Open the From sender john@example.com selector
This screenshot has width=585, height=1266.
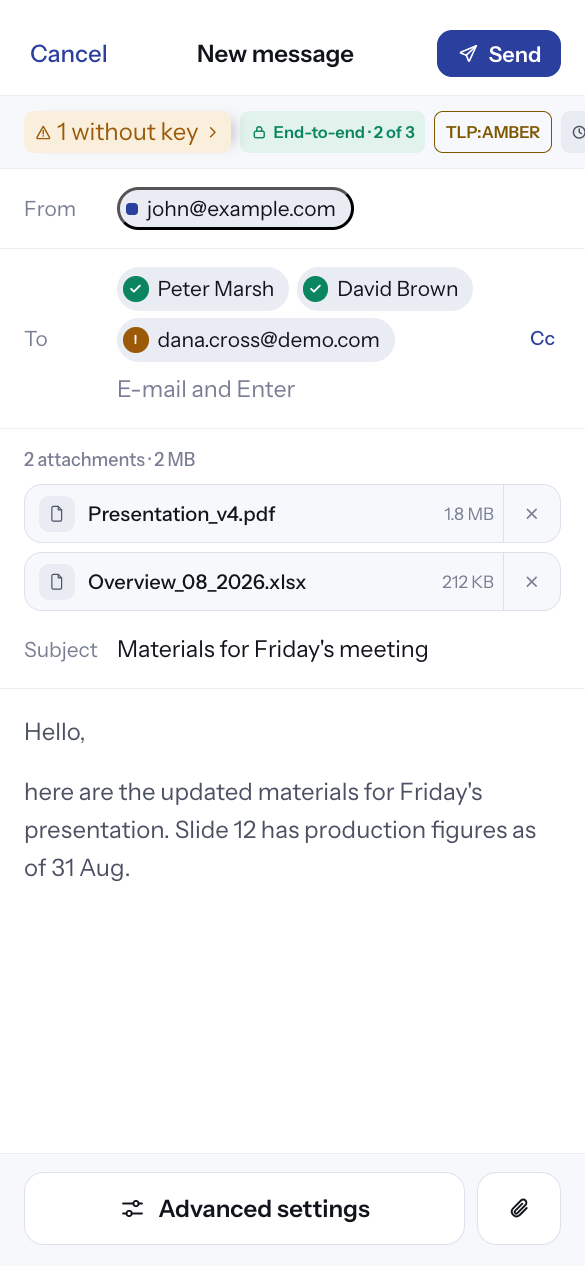(x=235, y=209)
